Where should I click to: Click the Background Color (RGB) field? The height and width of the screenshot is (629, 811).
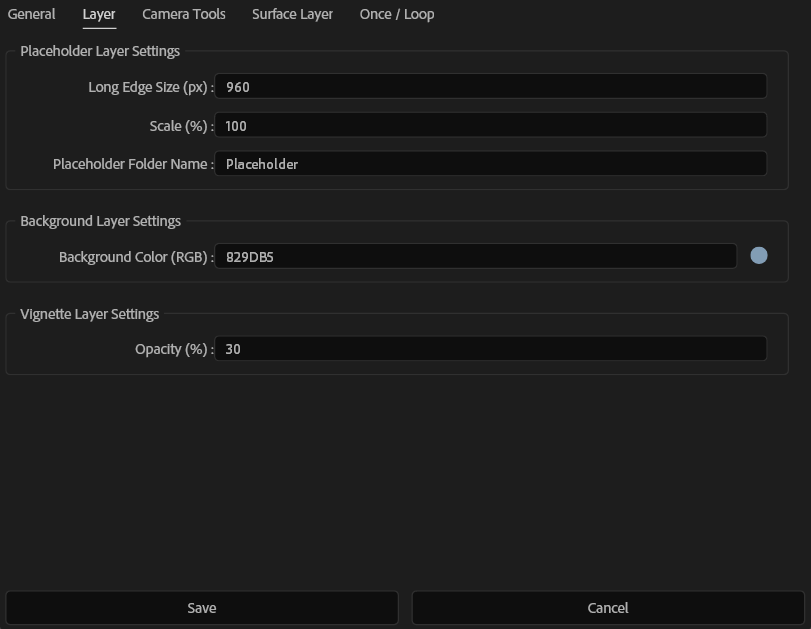[x=476, y=255]
